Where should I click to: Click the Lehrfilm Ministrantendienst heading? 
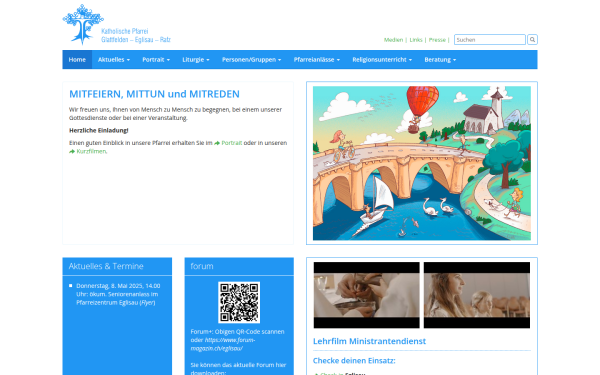tap(369, 341)
